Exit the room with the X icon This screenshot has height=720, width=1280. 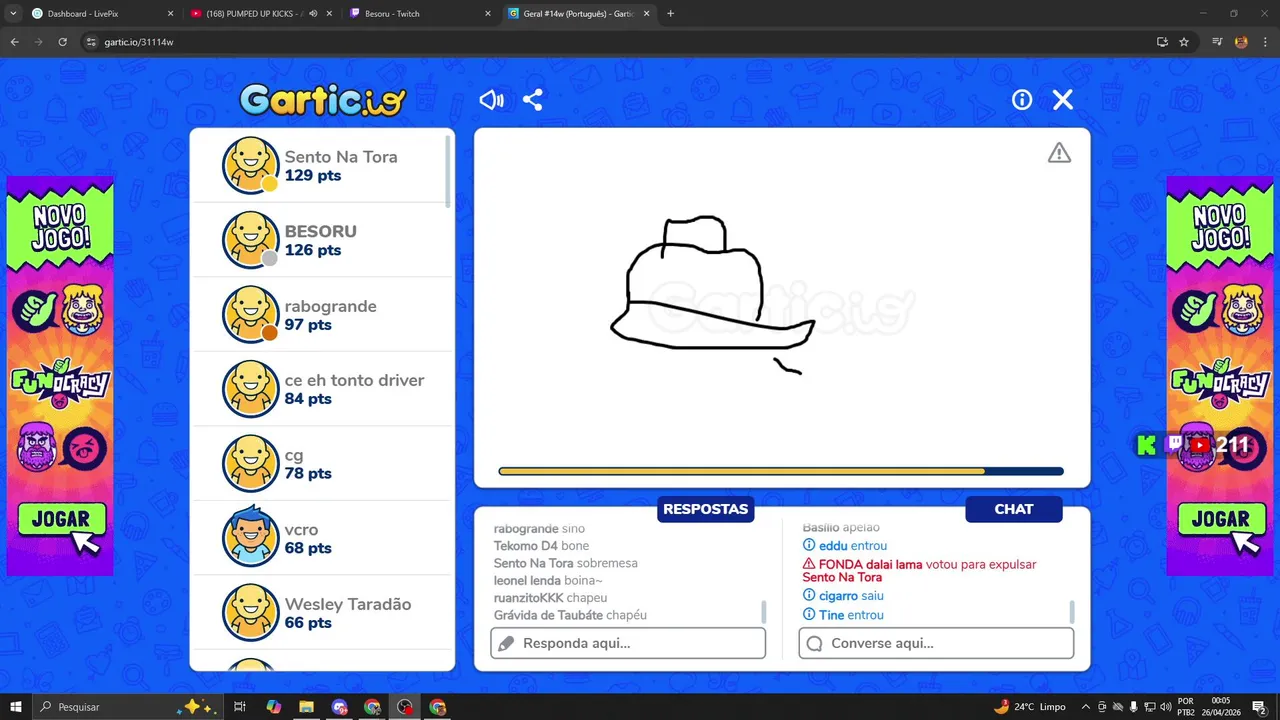coord(1063,100)
